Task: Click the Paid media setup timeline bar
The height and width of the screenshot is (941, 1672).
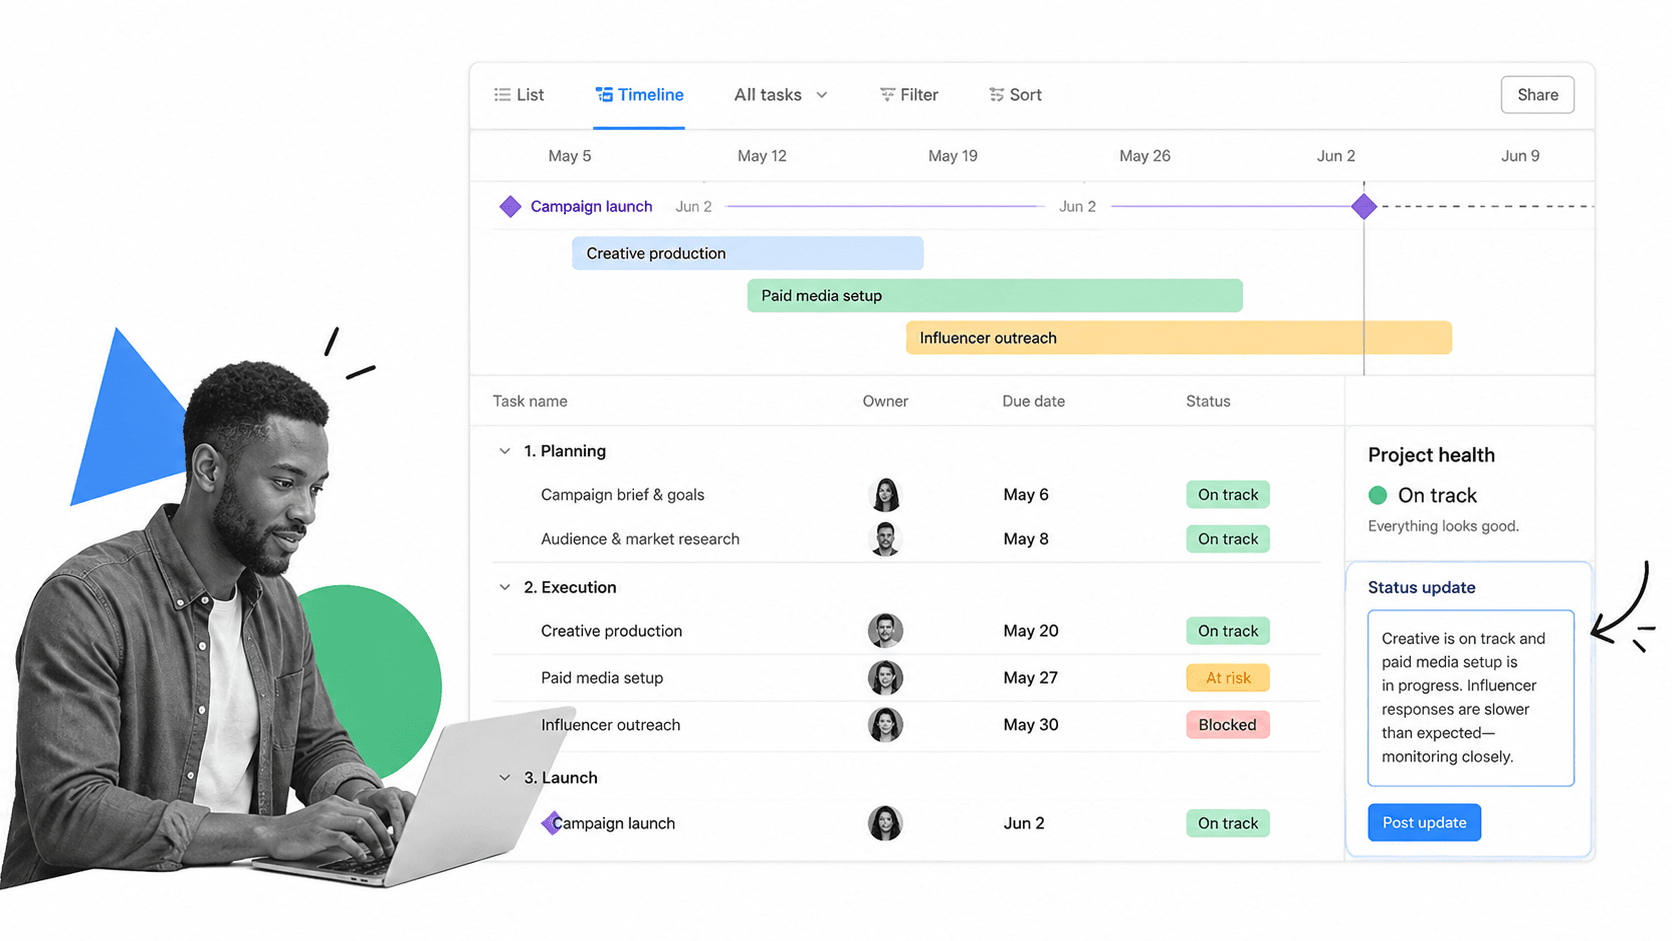Action: 995,295
